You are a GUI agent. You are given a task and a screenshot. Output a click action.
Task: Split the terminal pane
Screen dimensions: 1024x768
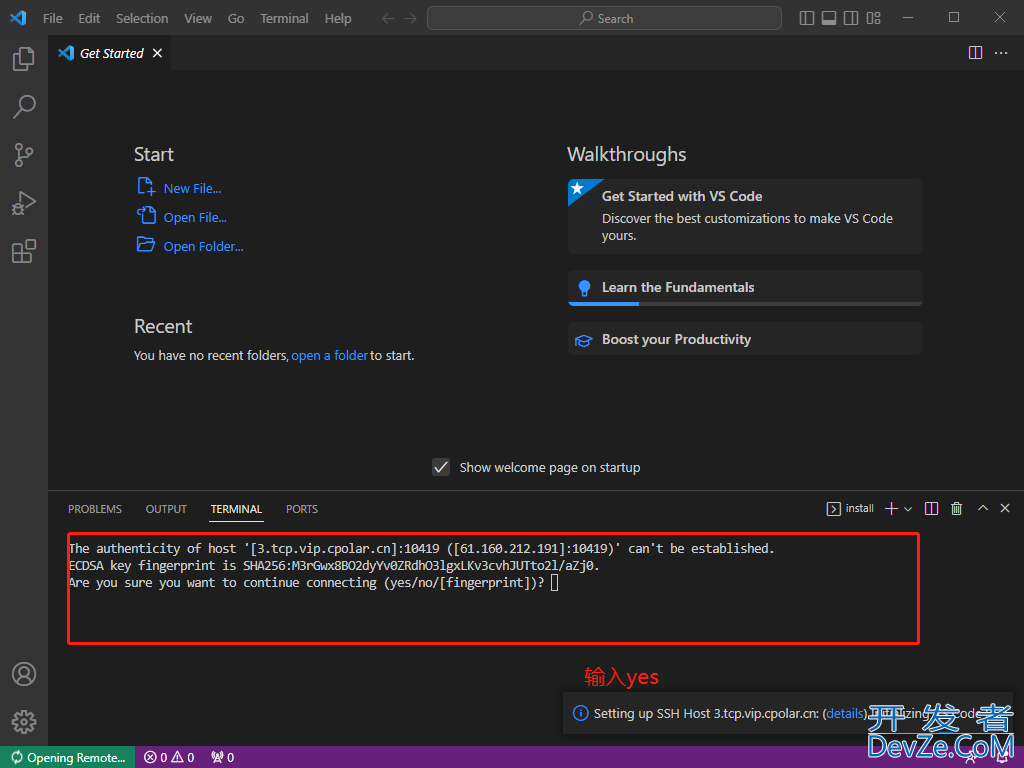point(931,509)
